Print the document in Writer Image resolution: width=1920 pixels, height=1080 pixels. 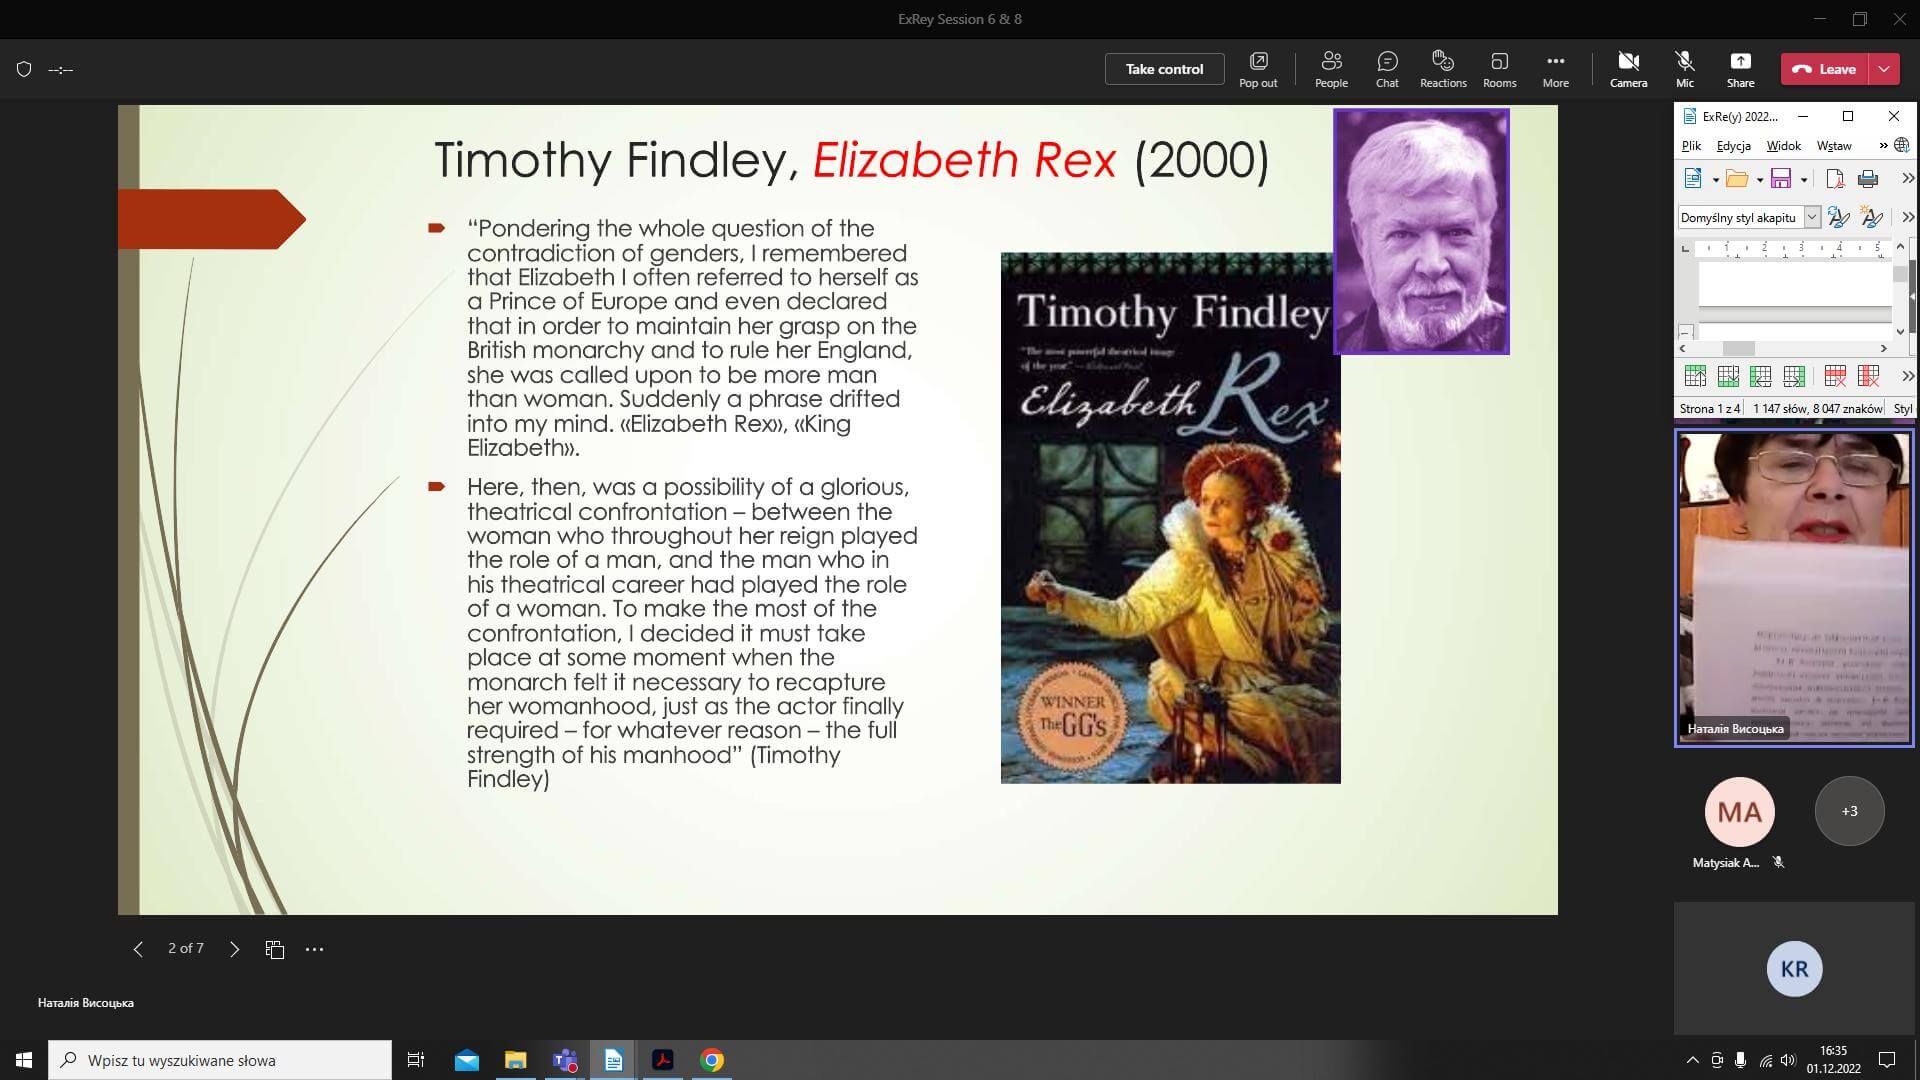pyautogui.click(x=1867, y=179)
